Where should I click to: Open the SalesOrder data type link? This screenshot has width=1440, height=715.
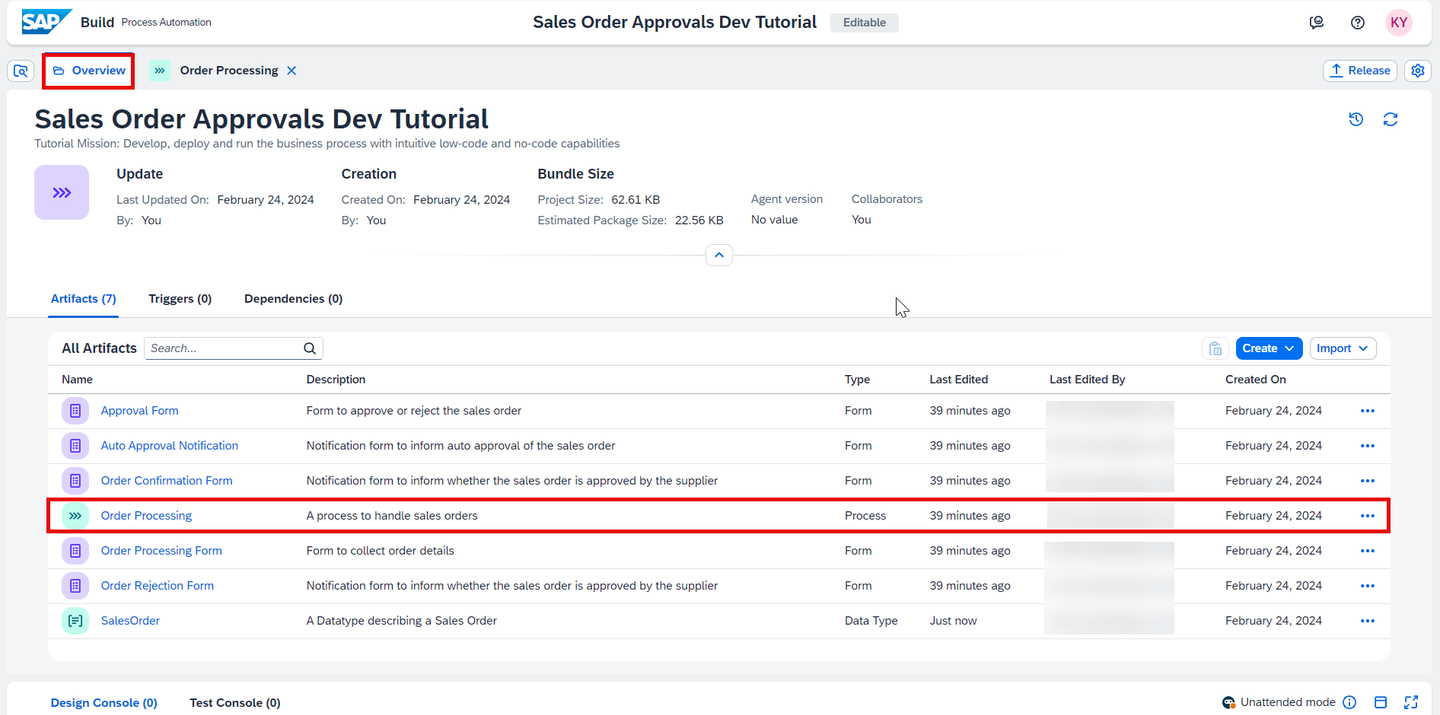pyautogui.click(x=130, y=621)
